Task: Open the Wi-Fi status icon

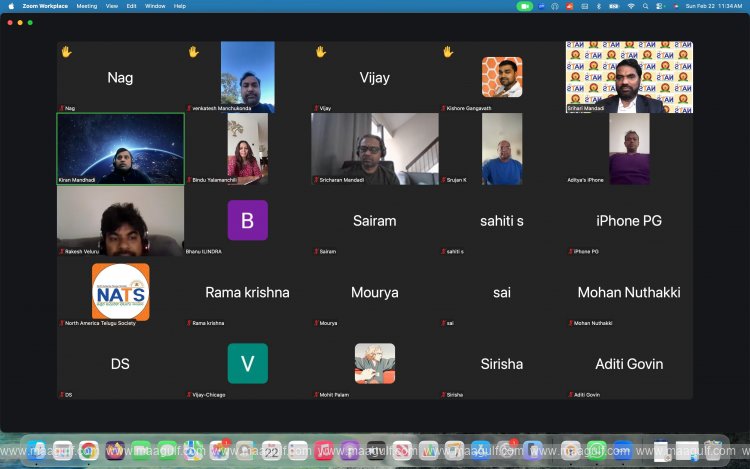Action: 631,6
